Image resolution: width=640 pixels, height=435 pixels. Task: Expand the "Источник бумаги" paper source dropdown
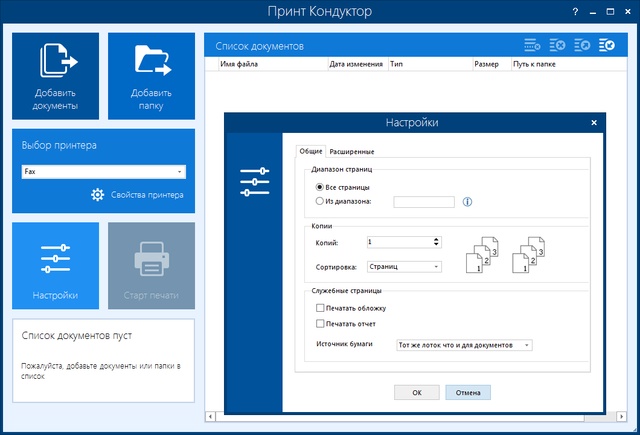point(464,345)
